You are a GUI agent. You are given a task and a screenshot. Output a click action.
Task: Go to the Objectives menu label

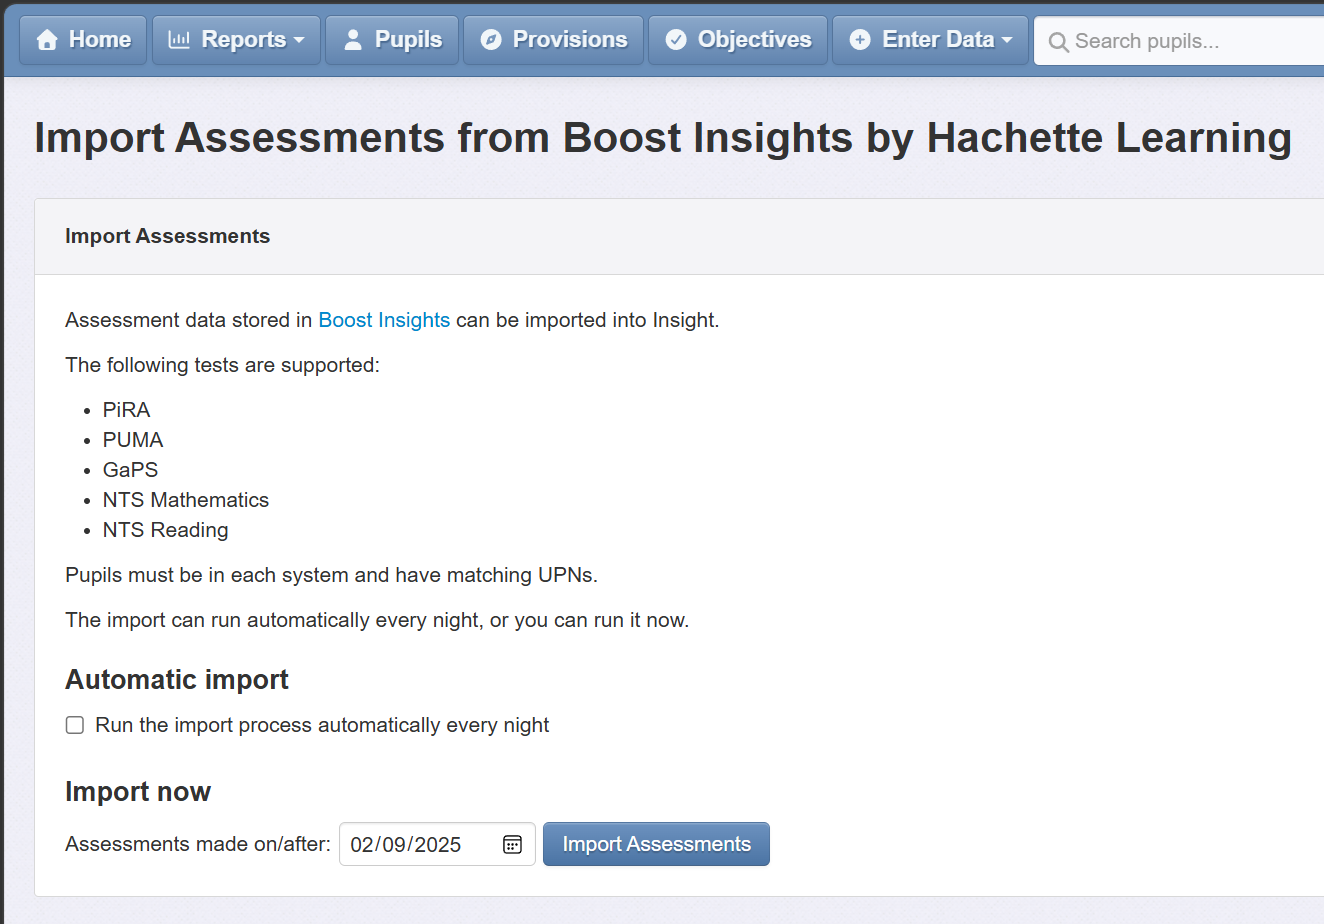755,40
